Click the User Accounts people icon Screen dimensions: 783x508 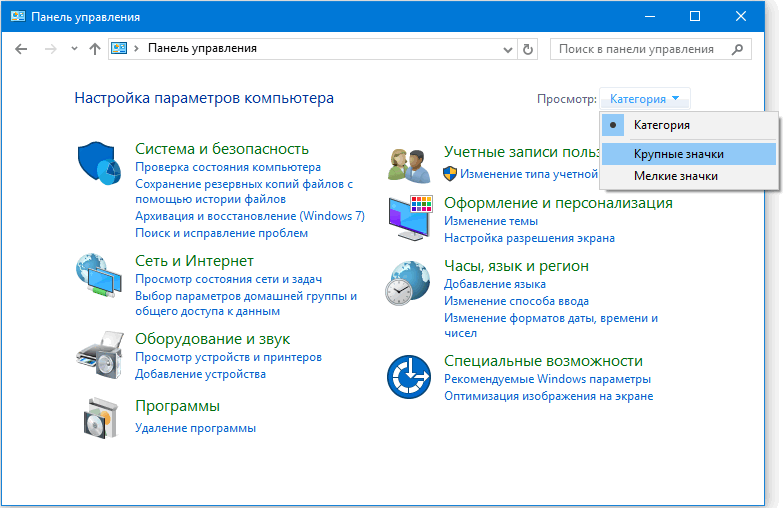408,162
